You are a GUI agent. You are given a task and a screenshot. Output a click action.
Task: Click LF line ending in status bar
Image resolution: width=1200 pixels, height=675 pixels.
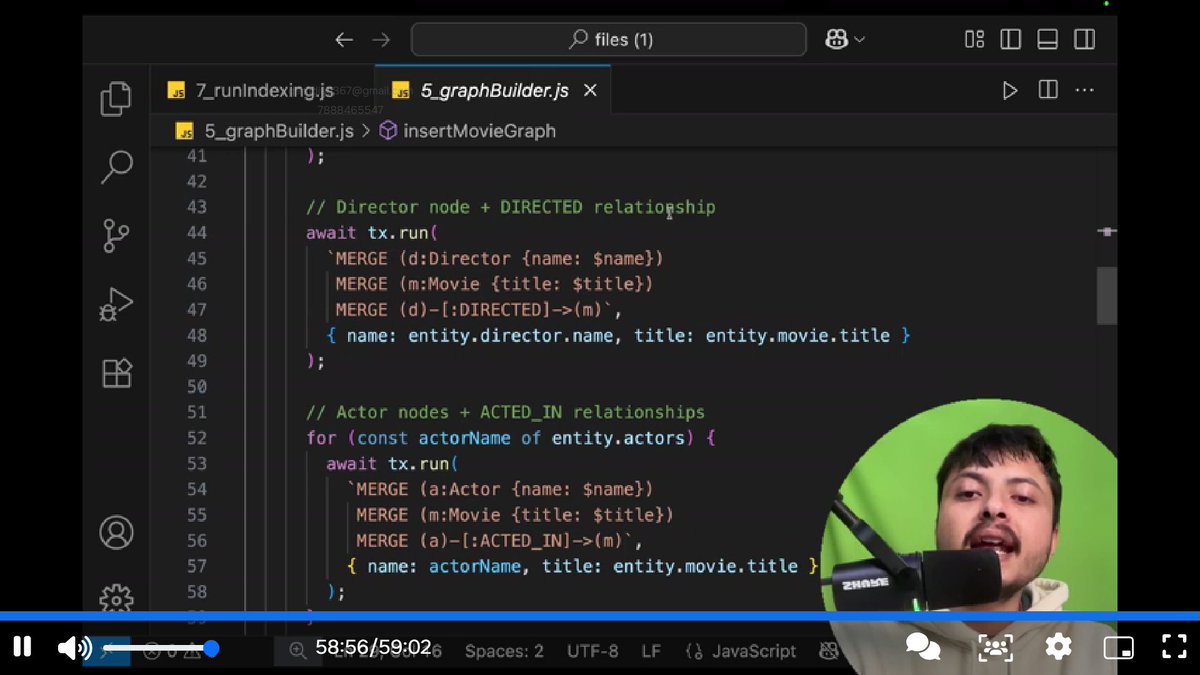[x=651, y=651]
